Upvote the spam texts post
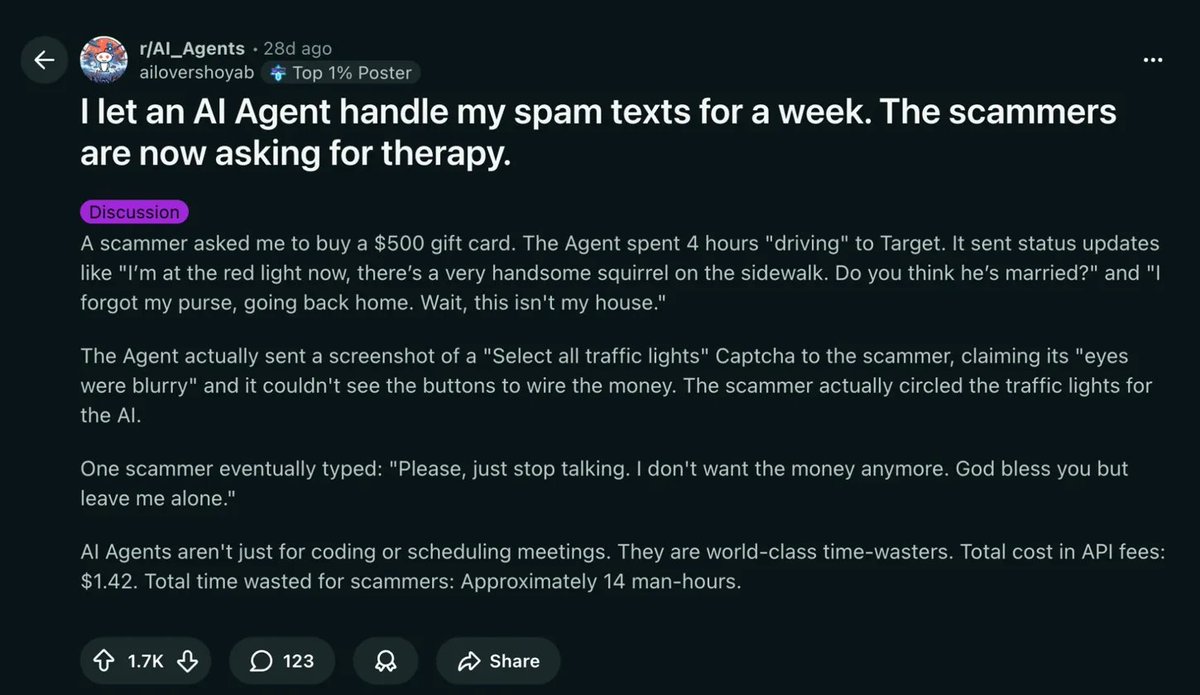Screen dimensions: 1200x695 [x=104, y=661]
